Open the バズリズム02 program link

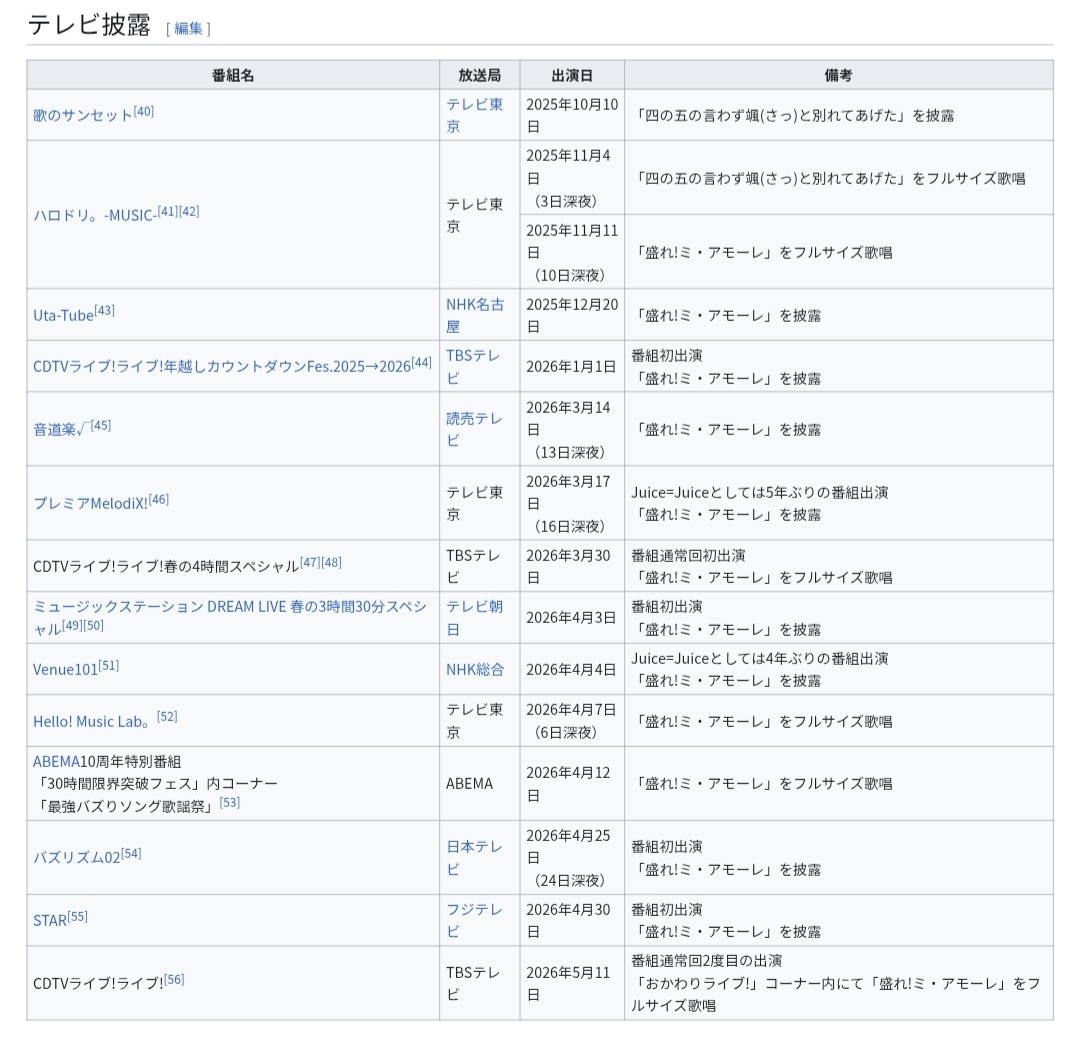[76, 858]
